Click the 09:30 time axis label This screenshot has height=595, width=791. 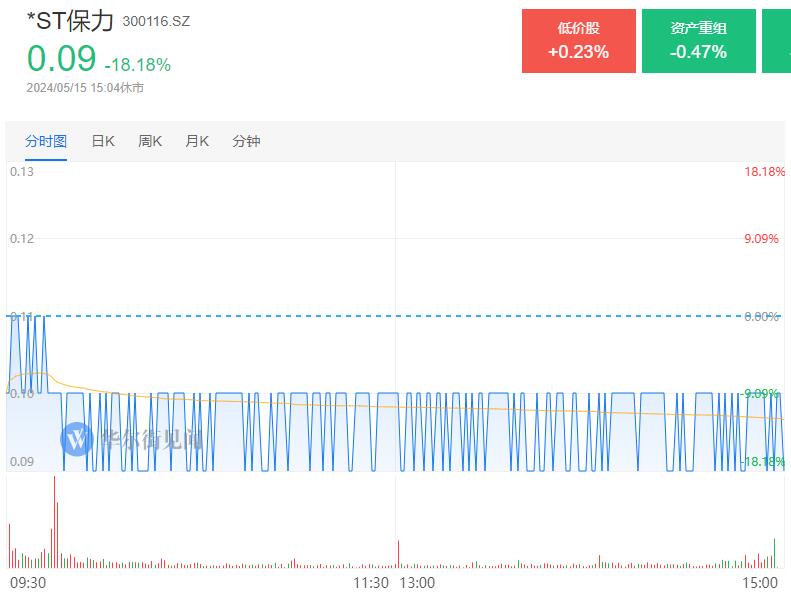tap(28, 583)
